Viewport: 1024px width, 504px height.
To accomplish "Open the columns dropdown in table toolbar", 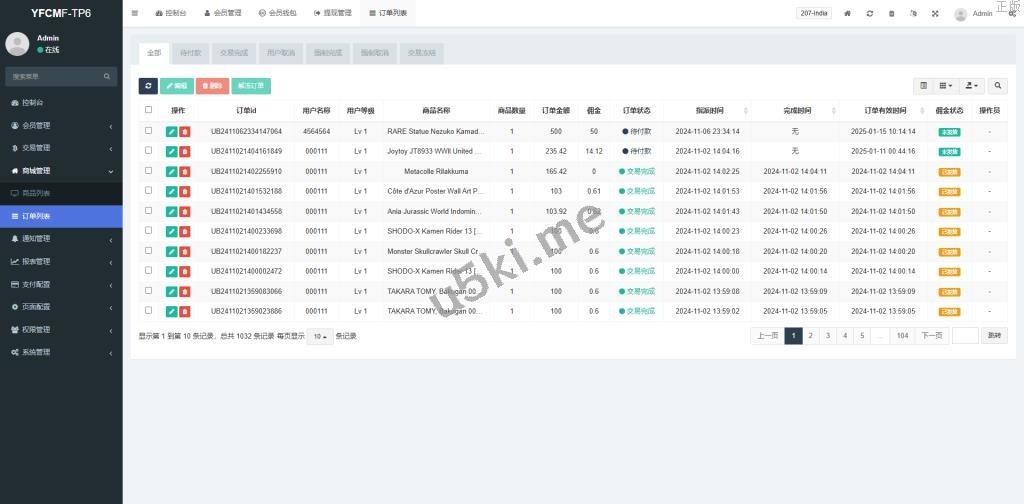I will [947, 86].
